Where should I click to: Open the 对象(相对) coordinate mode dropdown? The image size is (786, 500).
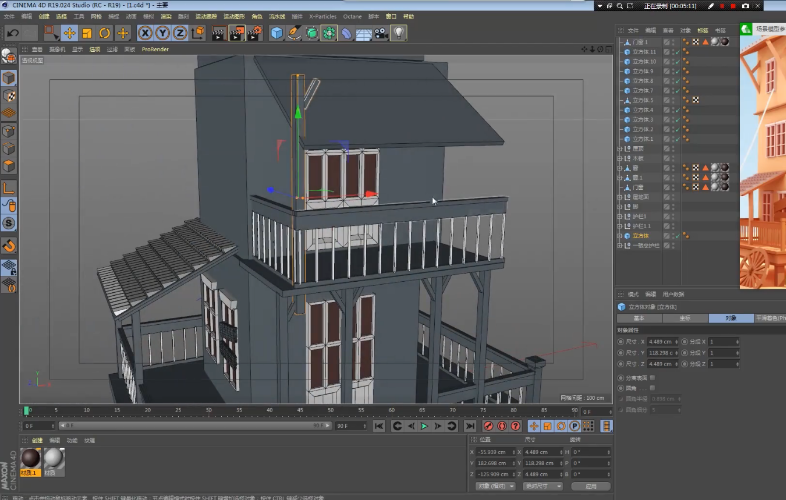coord(495,486)
